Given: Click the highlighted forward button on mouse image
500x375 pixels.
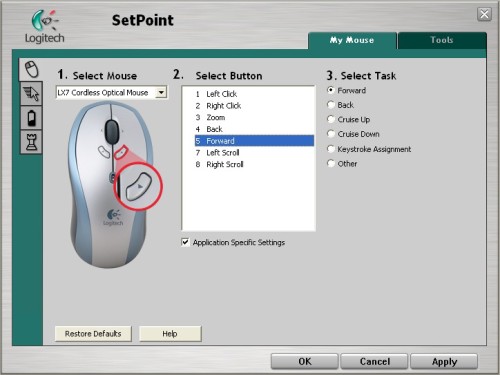Looking at the screenshot, I should coord(121,152).
